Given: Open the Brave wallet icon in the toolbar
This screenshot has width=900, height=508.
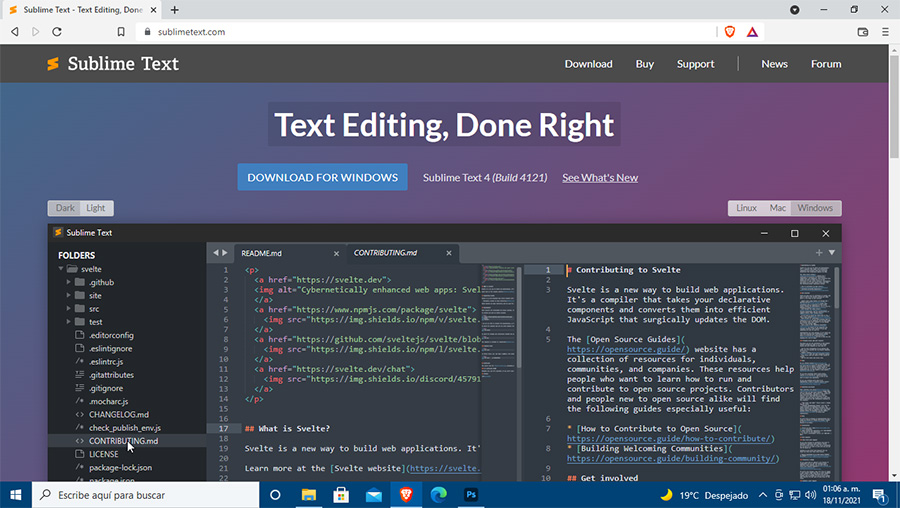Looking at the screenshot, I should (863, 32).
